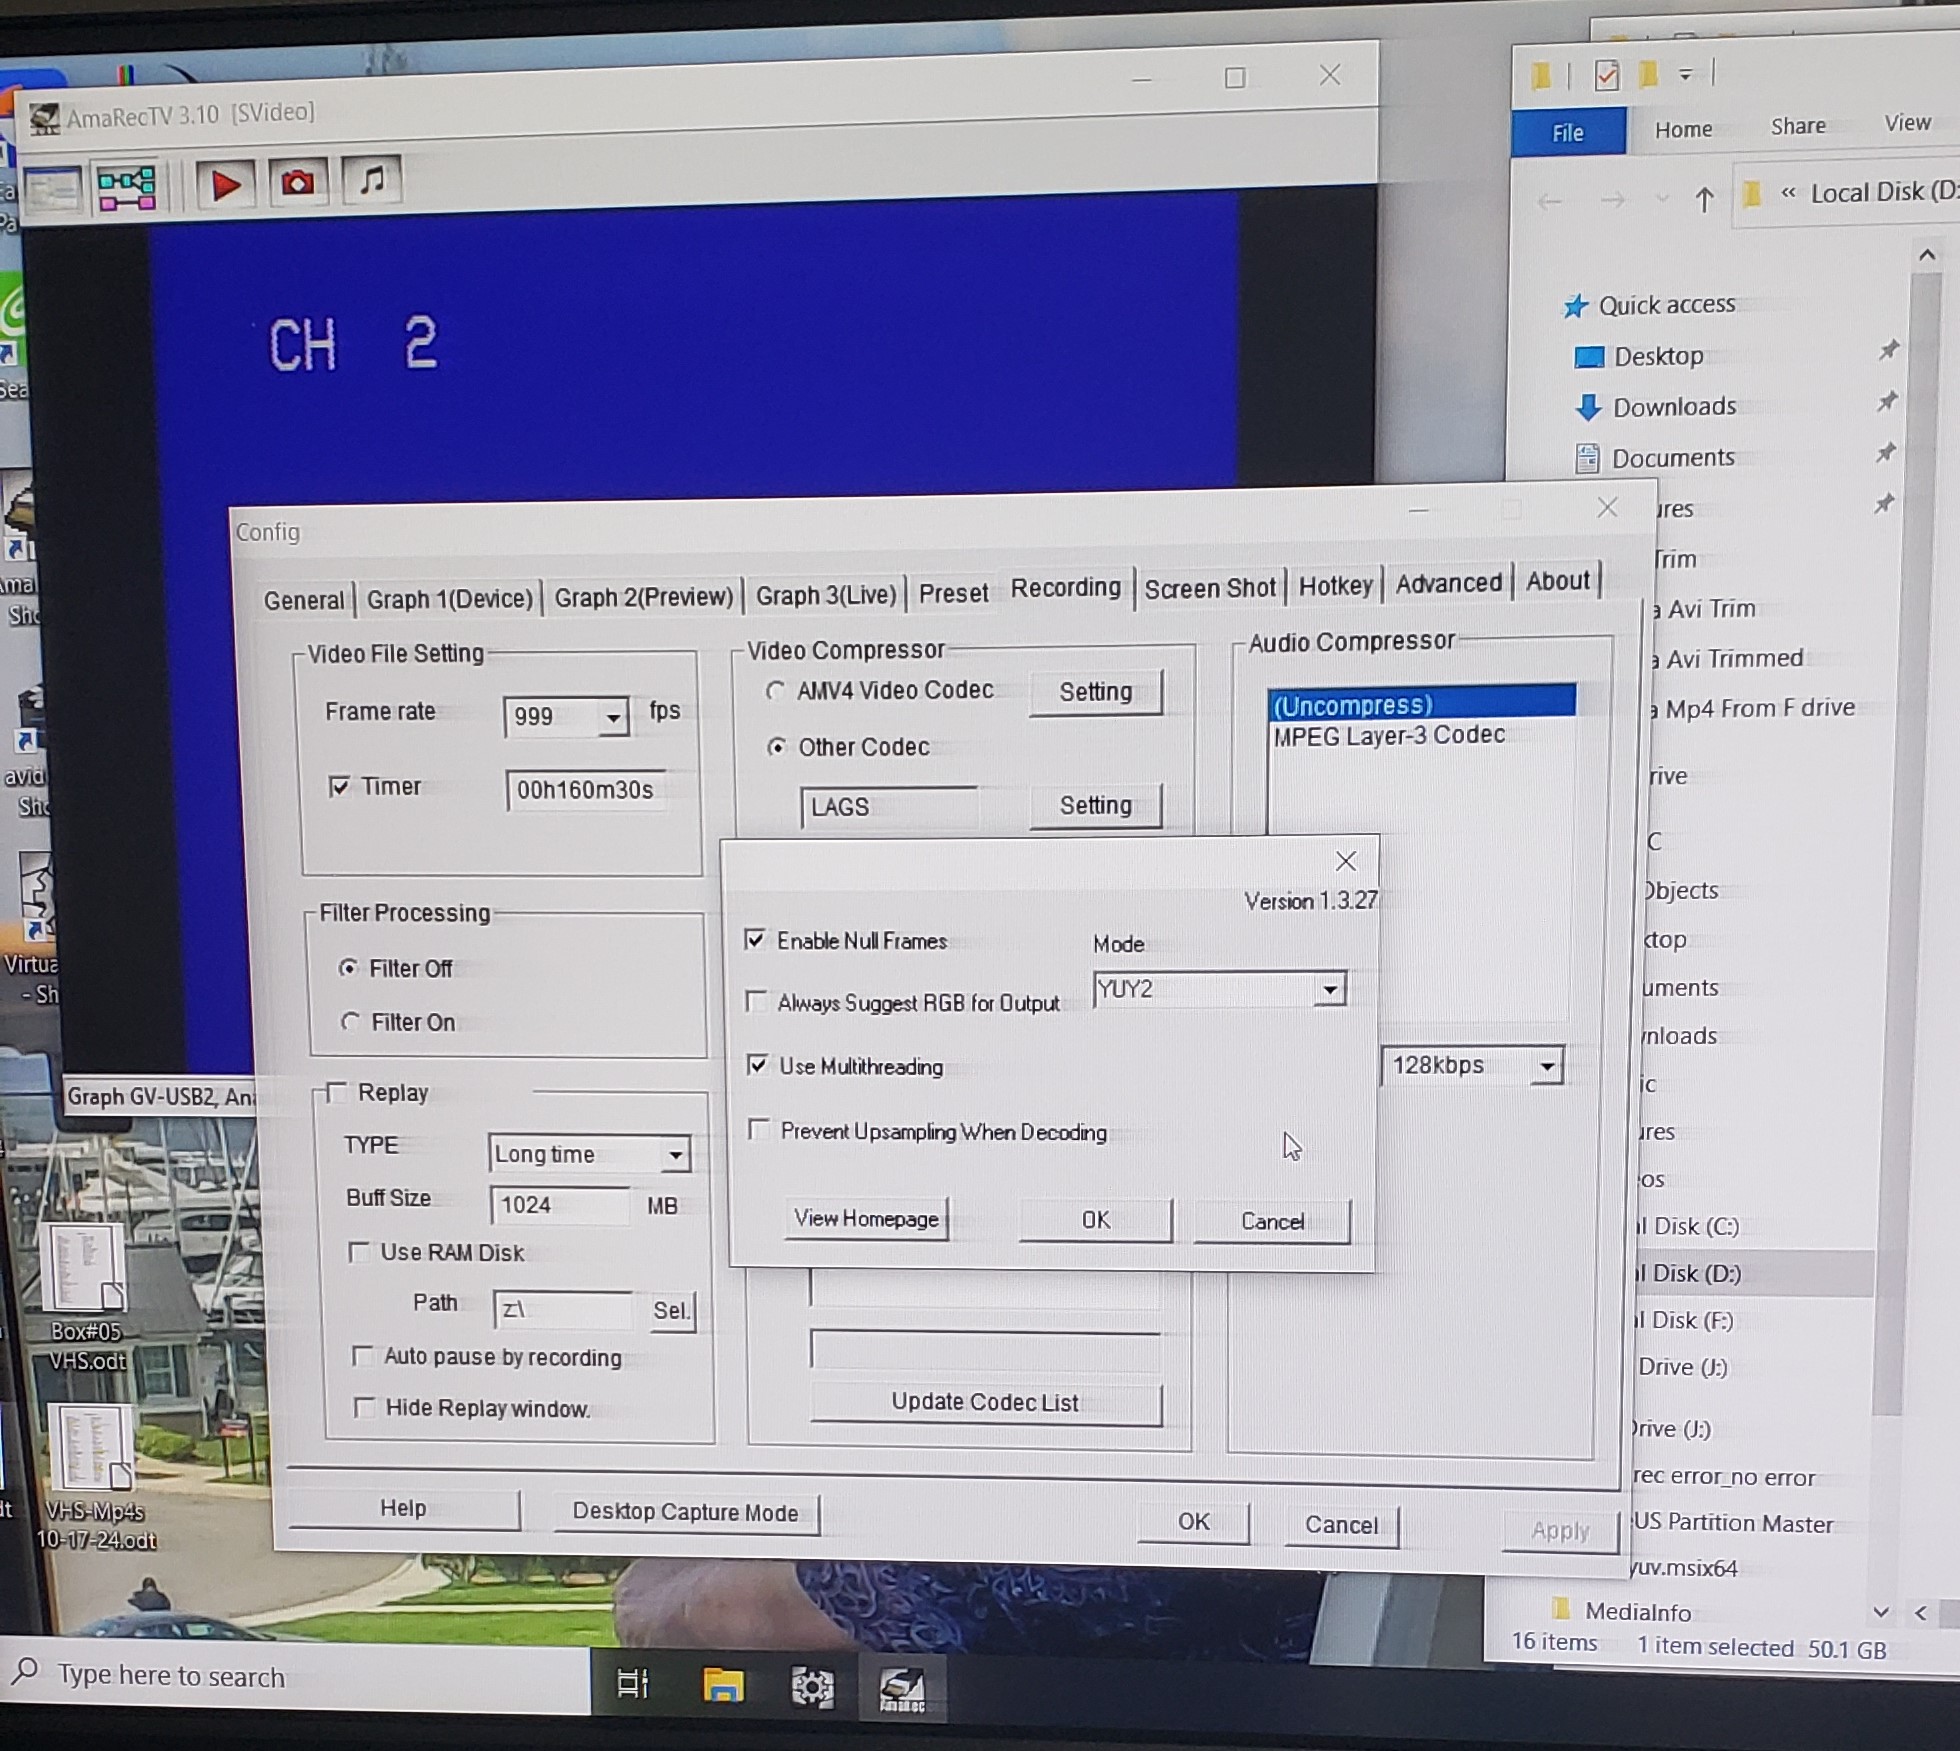Click the Task View icon on taskbar
Viewport: 1960px width, 1751px height.
[632, 1684]
